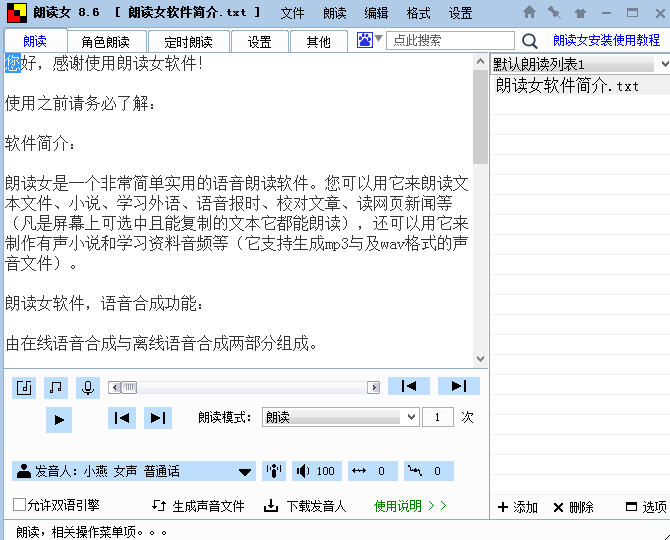The width and height of the screenshot is (670, 540).
Task: Open the 朗读模式 combo box
Action: pos(341,417)
